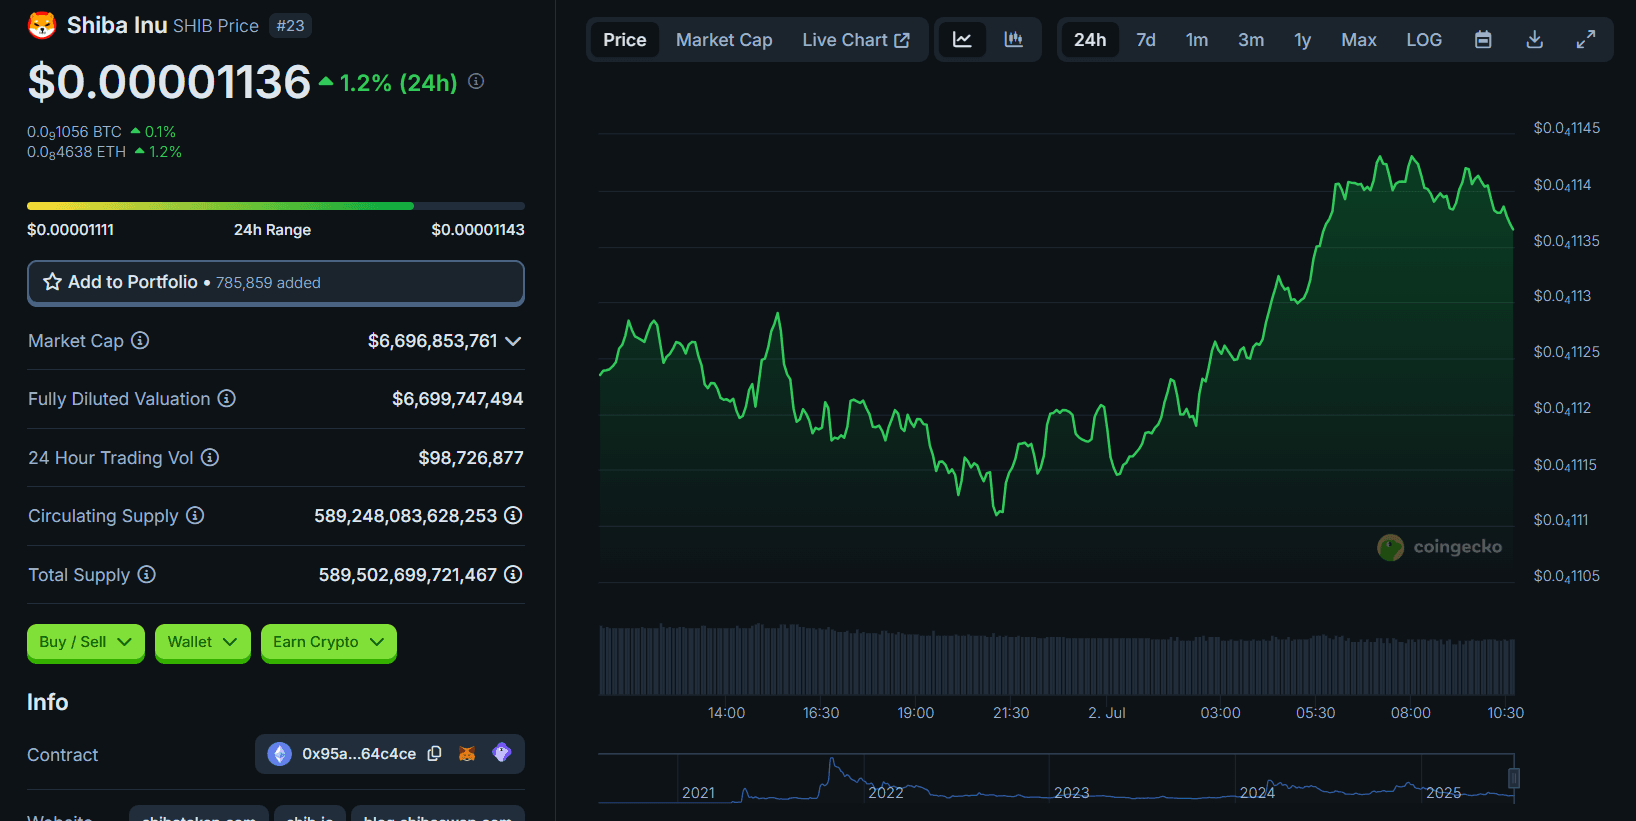Click the fully diluted value $6,699,747,494
The width and height of the screenshot is (1636, 821).
click(x=458, y=399)
